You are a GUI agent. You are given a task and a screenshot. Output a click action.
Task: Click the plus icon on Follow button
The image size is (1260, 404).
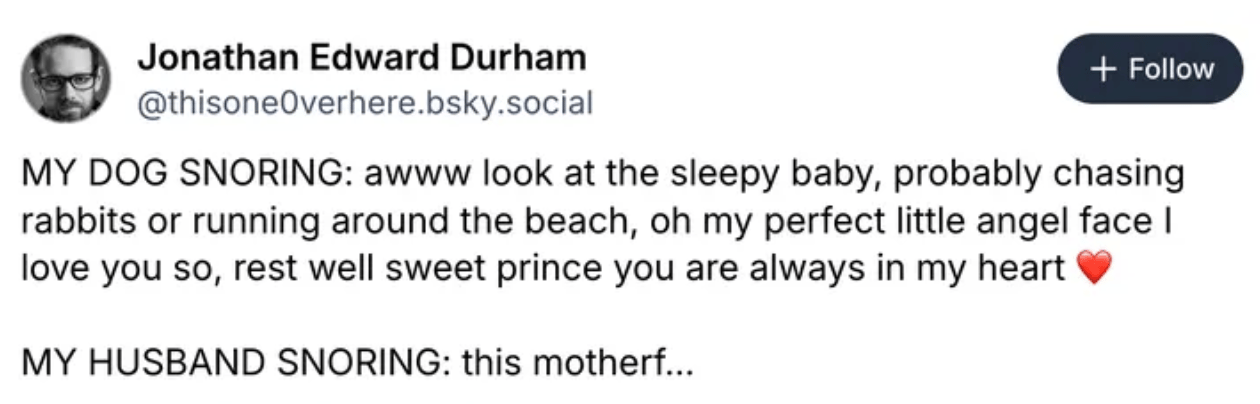pyautogui.click(x=1102, y=69)
